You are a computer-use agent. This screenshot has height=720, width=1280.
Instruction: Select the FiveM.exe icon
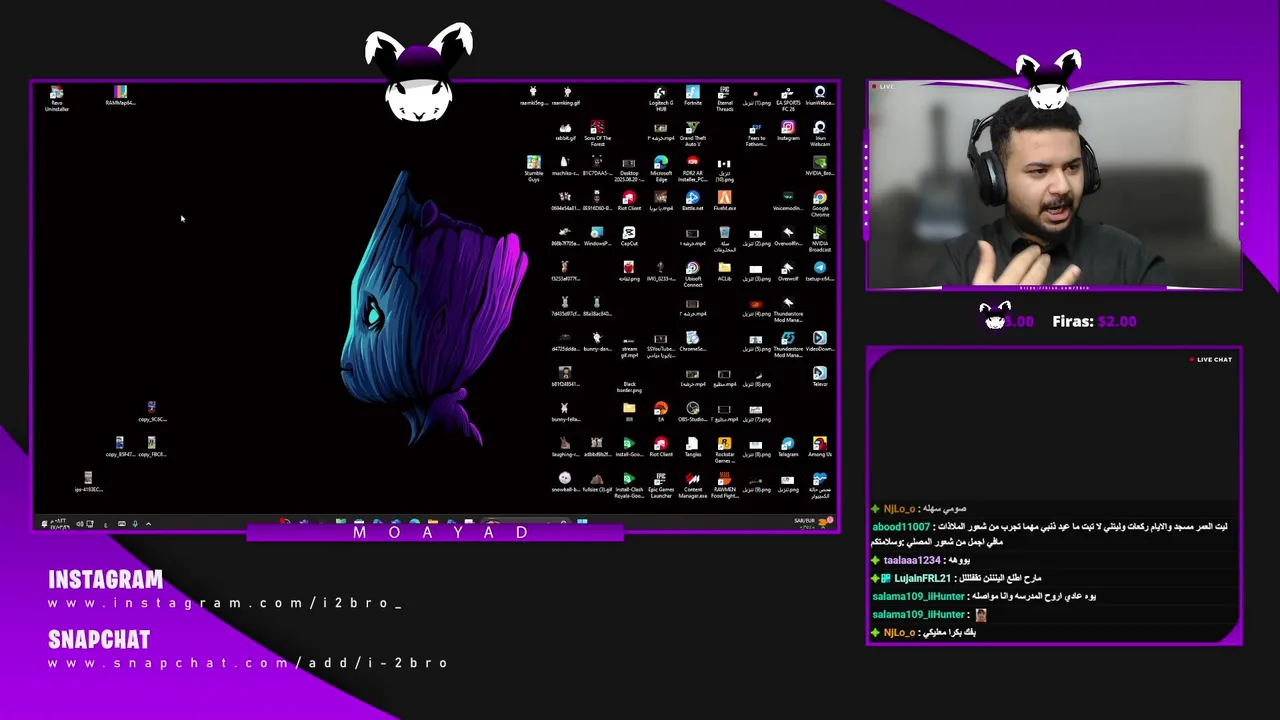[724, 201]
